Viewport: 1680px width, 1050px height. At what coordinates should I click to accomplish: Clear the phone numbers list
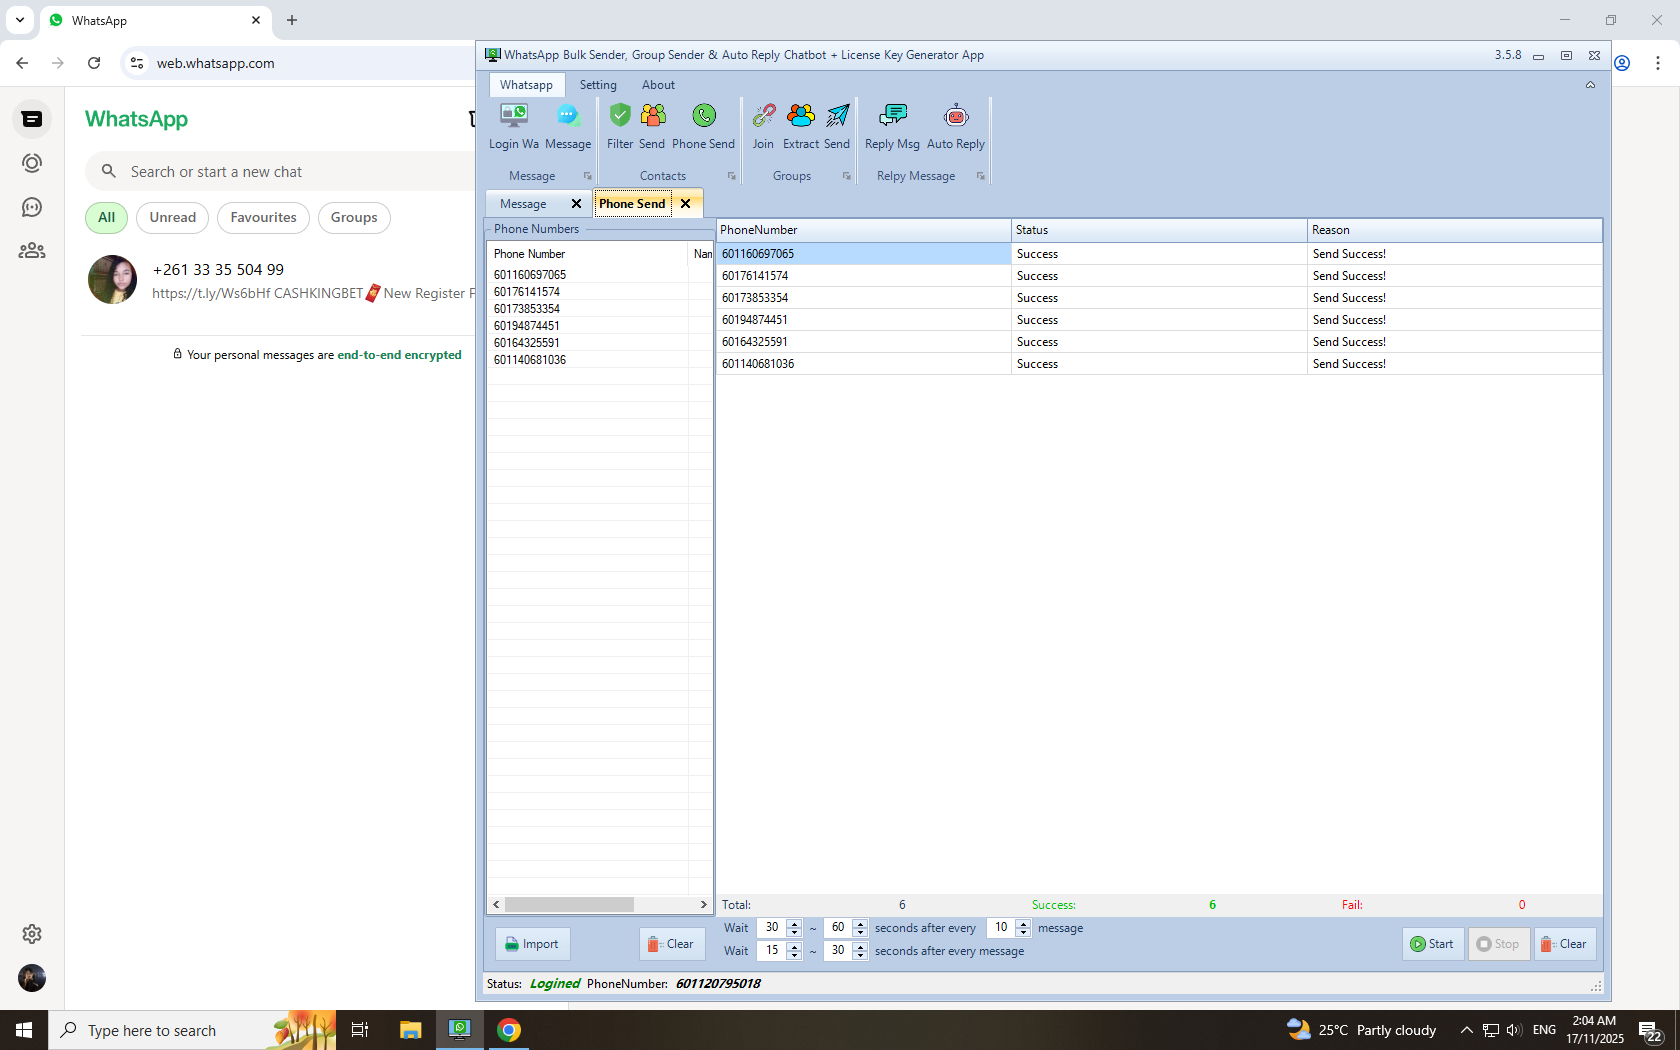click(x=671, y=944)
